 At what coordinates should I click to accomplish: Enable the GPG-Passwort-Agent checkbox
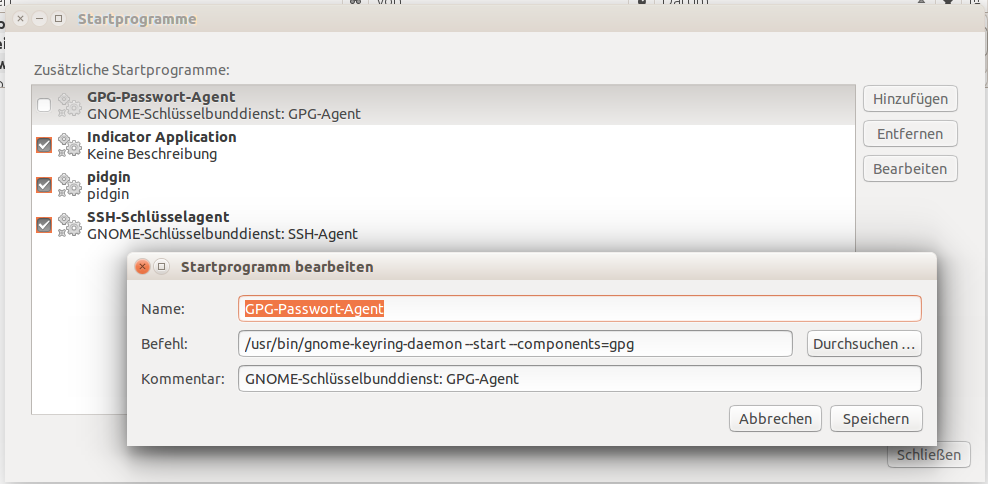pos(43,105)
